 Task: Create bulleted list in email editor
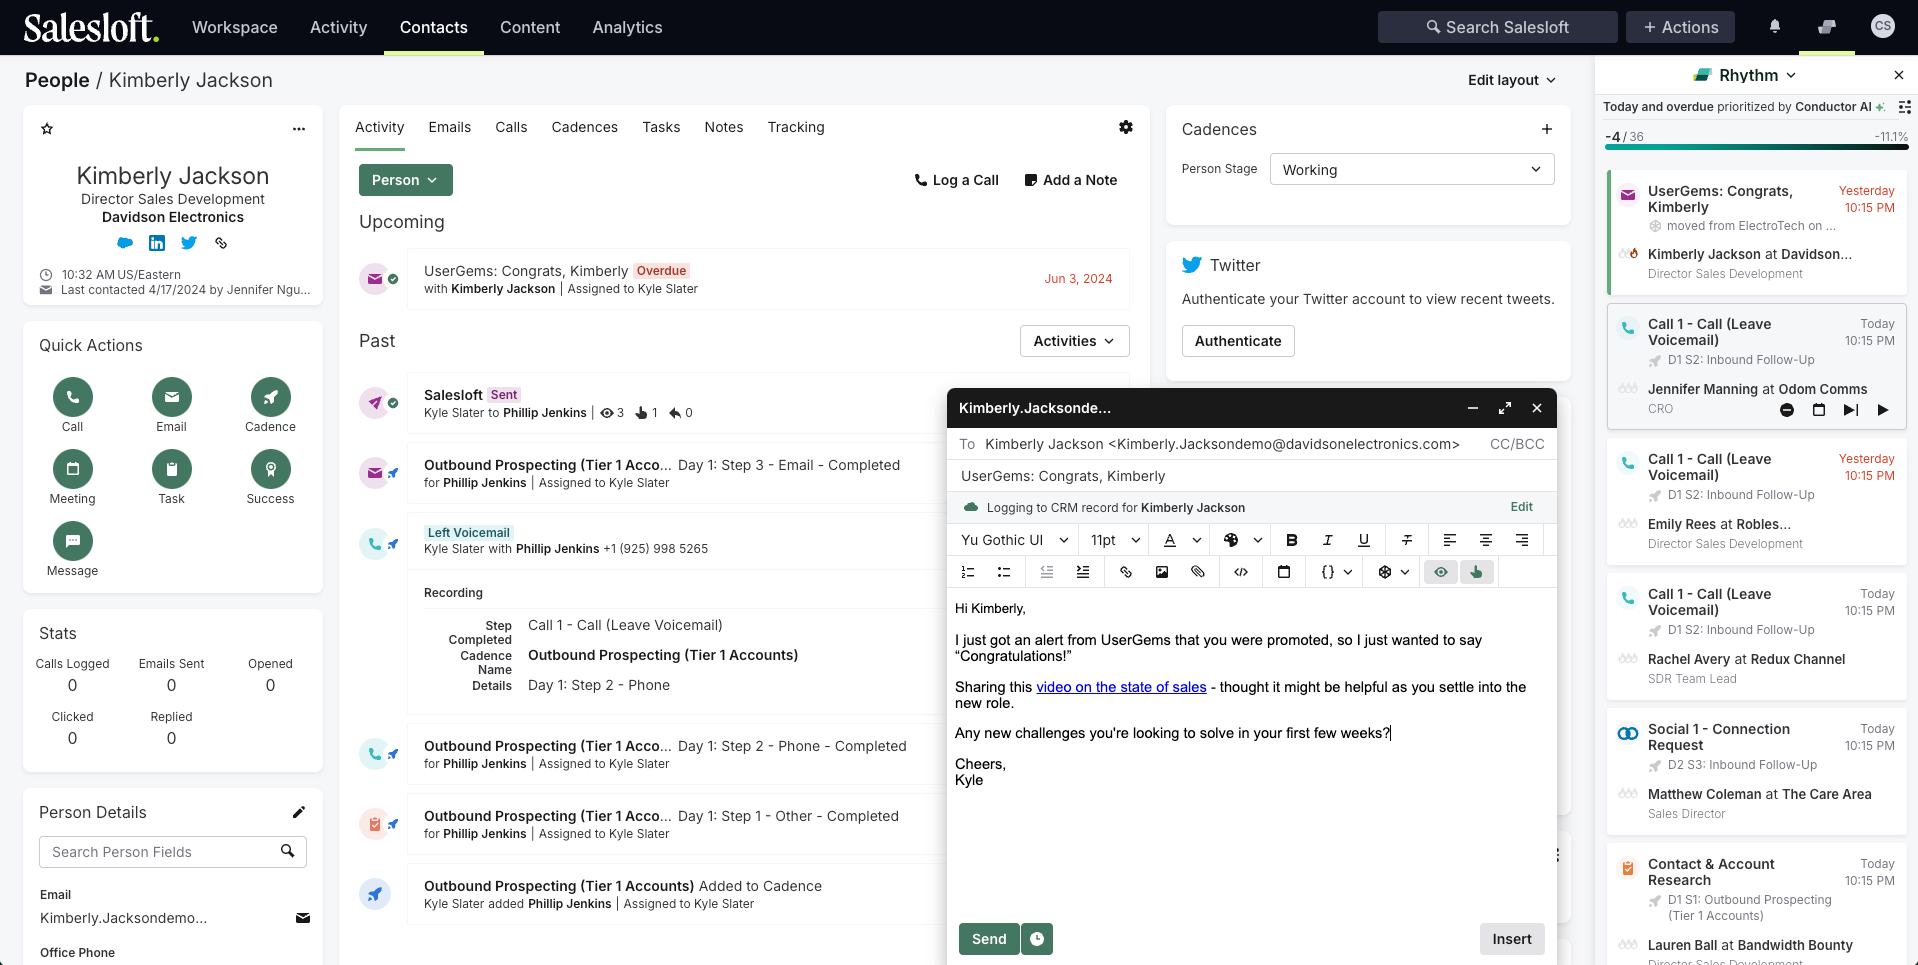coord(1004,572)
